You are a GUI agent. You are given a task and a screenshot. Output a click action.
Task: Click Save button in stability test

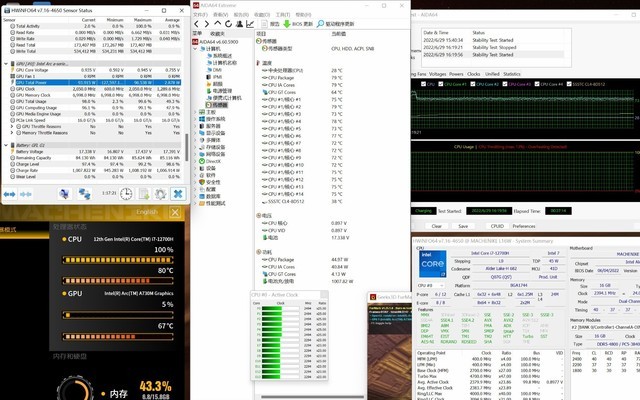coord(463,226)
